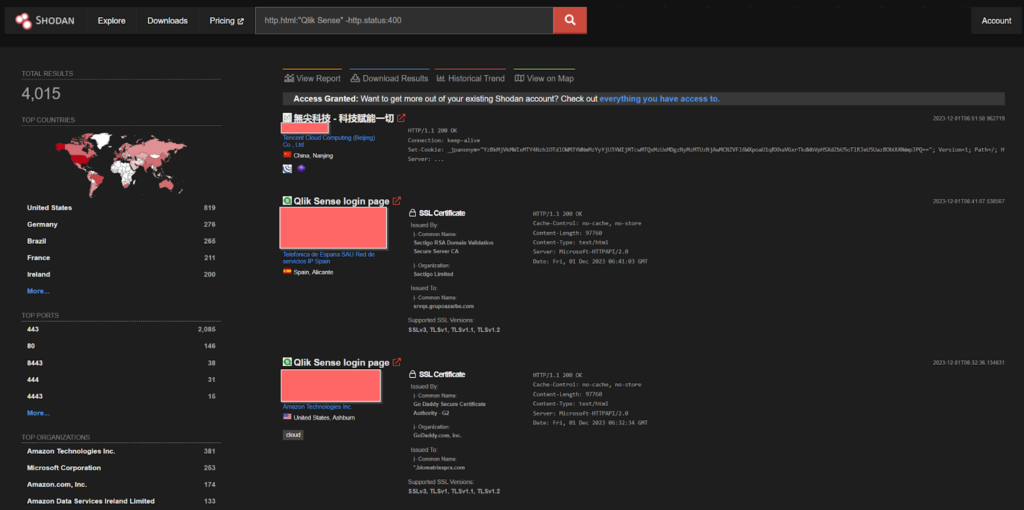Click Telefonica de Espana organization link
The height and width of the screenshot is (510, 1024).
(328, 257)
